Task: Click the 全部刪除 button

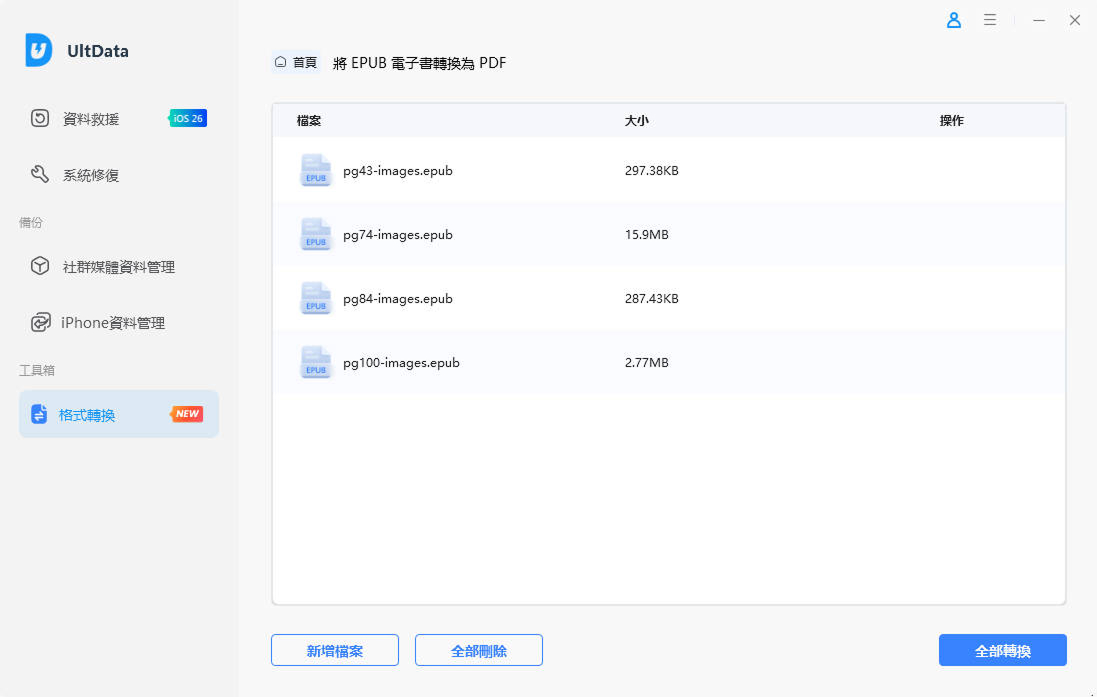Action: 479,650
